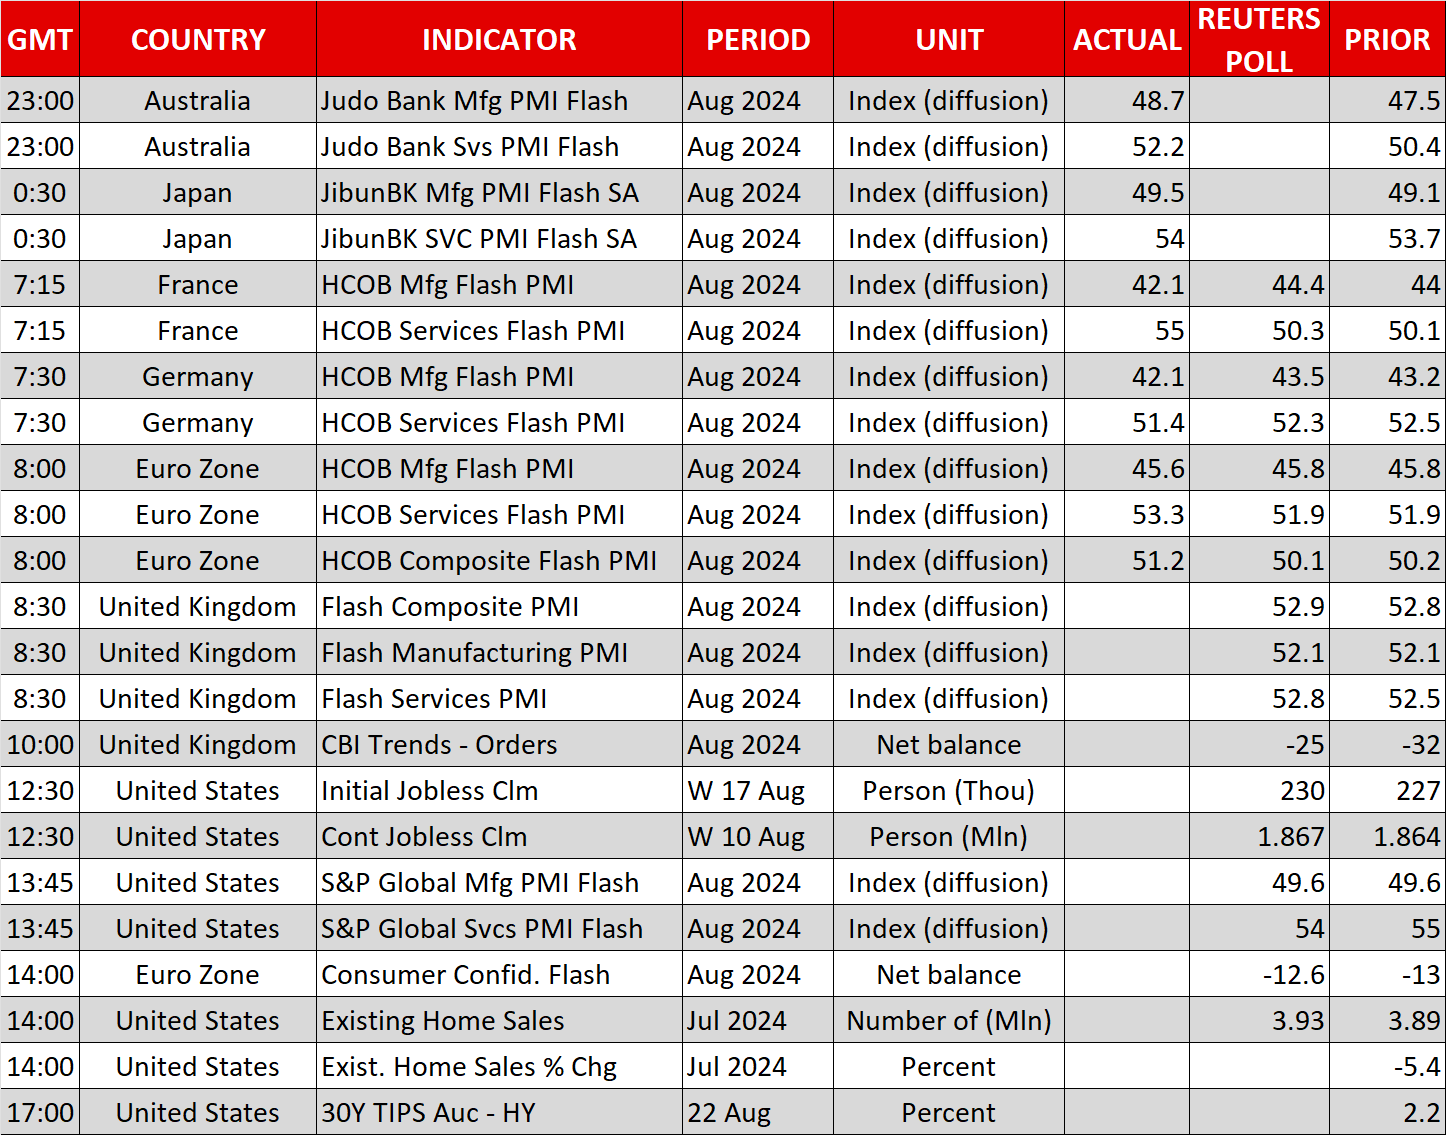Click the actual value 48.7

[1157, 100]
